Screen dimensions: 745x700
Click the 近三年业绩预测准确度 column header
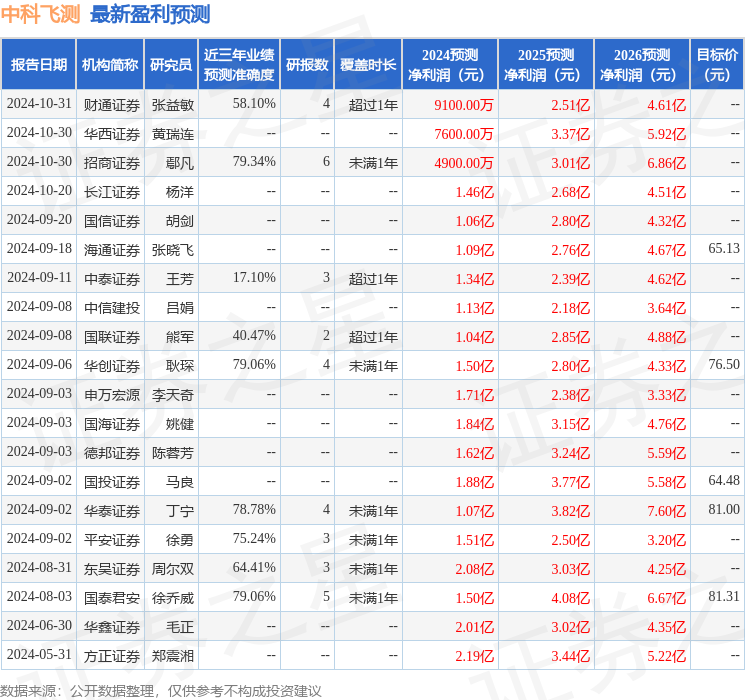point(239,65)
